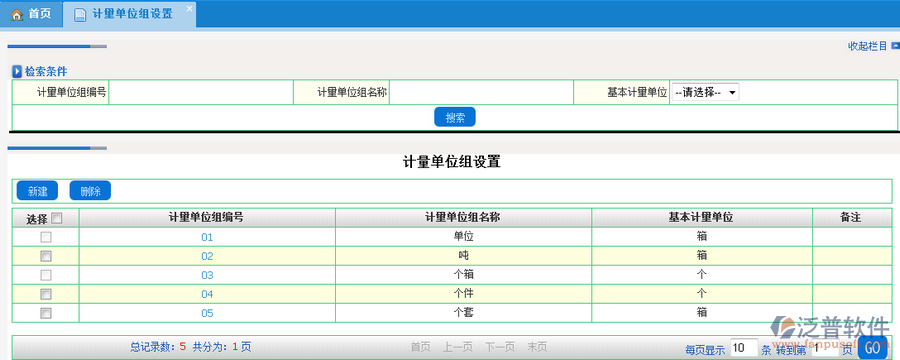The image size is (900, 360).
Task: Open the unit group link 03
Action: point(207,275)
